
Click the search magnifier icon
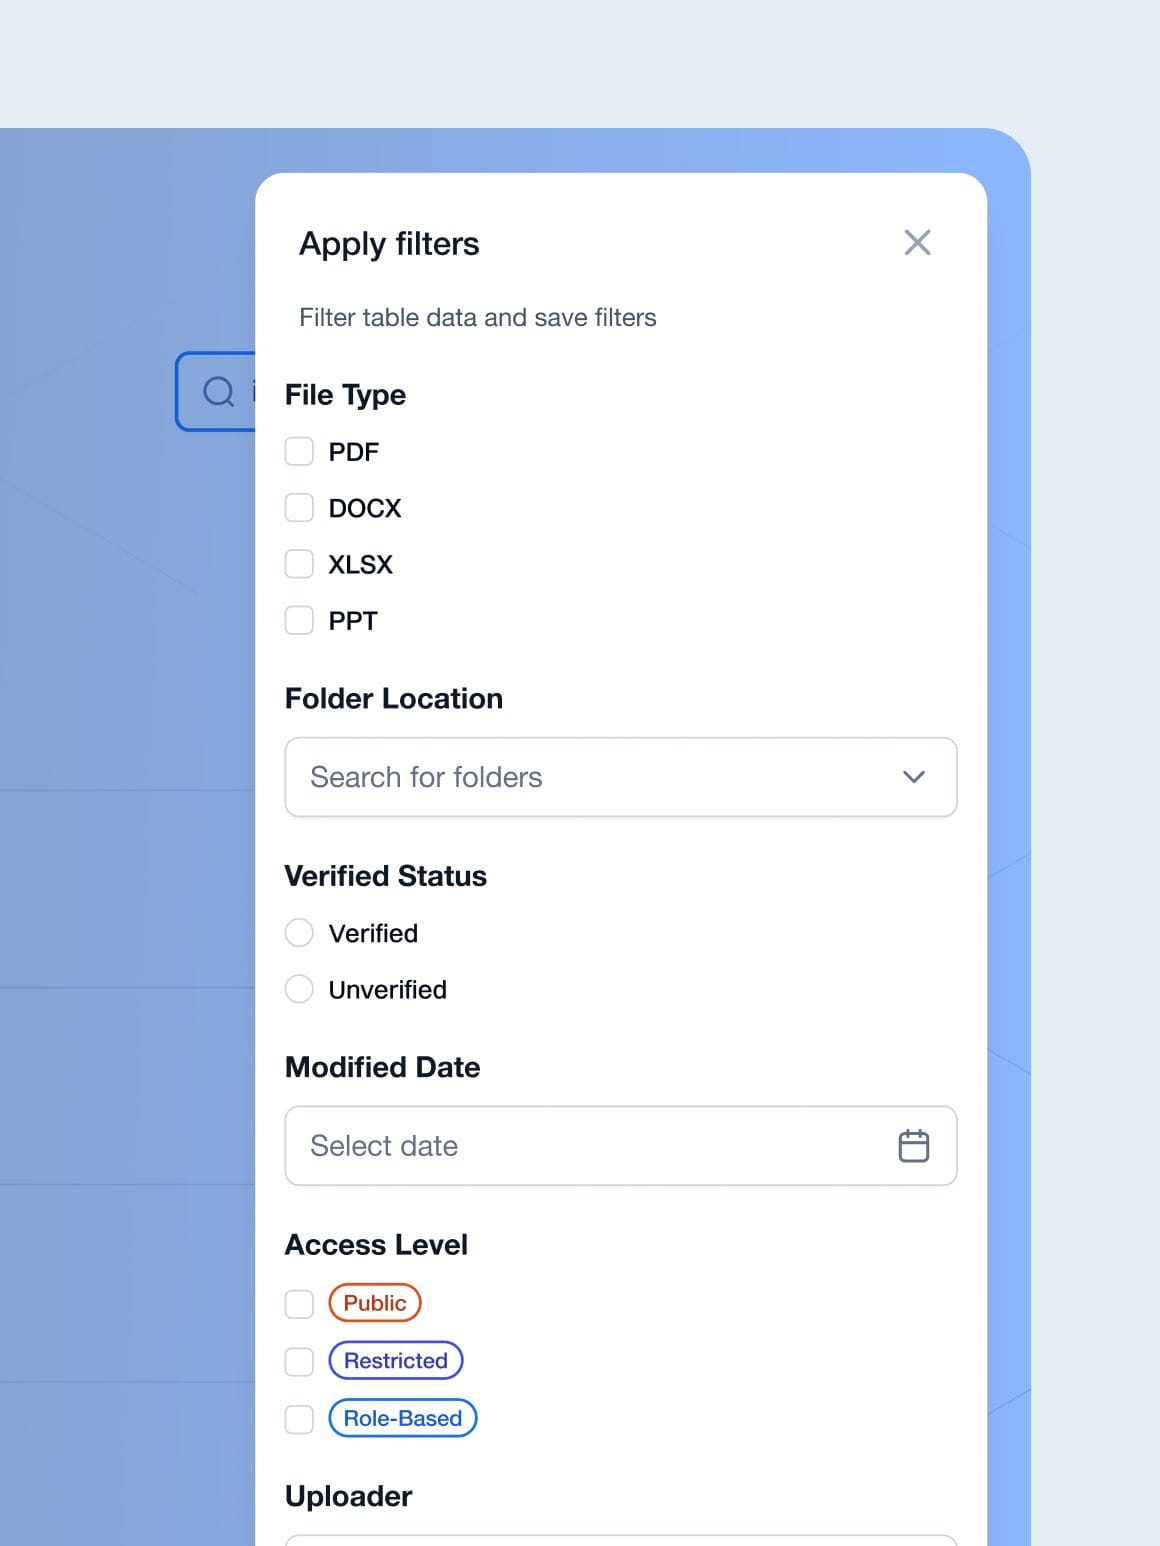[218, 391]
